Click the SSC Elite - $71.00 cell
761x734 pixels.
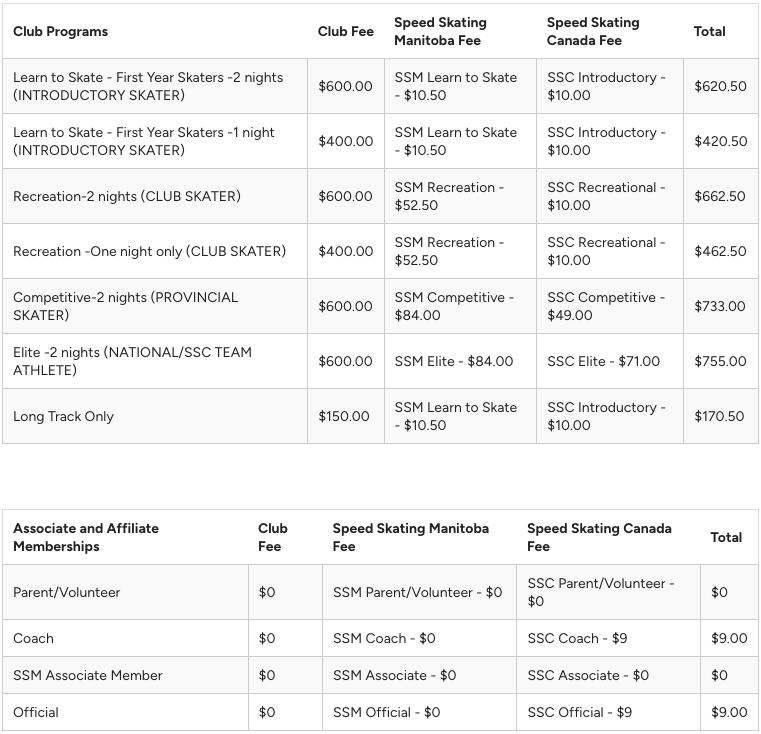[603, 361]
